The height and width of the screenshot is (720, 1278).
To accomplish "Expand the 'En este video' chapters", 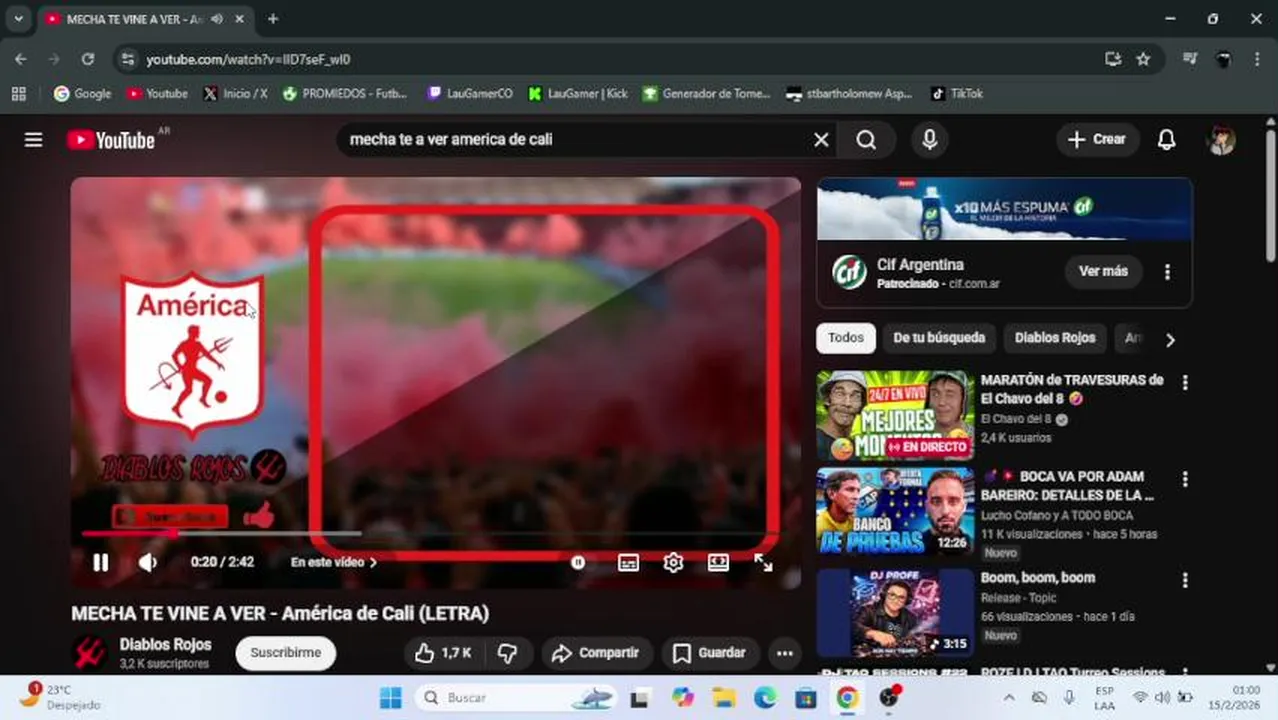I will click(x=334, y=562).
